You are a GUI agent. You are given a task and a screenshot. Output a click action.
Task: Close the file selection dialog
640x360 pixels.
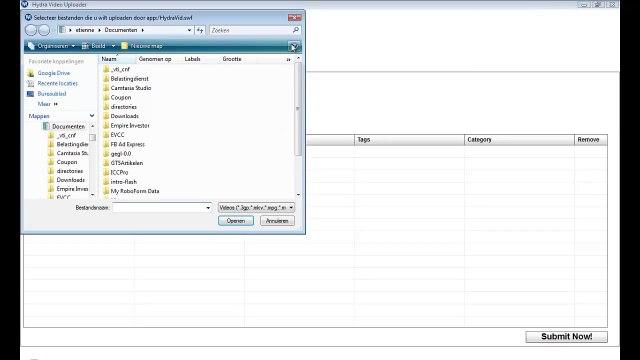click(x=294, y=18)
